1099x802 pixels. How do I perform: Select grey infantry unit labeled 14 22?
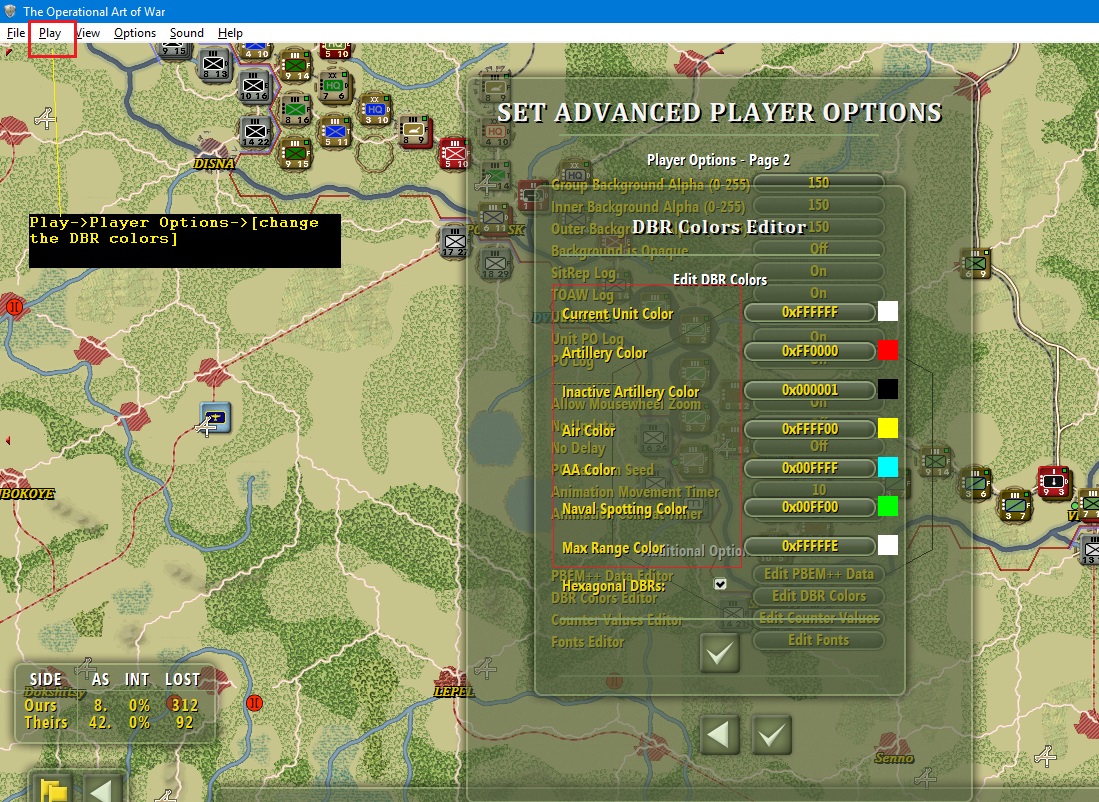(255, 132)
